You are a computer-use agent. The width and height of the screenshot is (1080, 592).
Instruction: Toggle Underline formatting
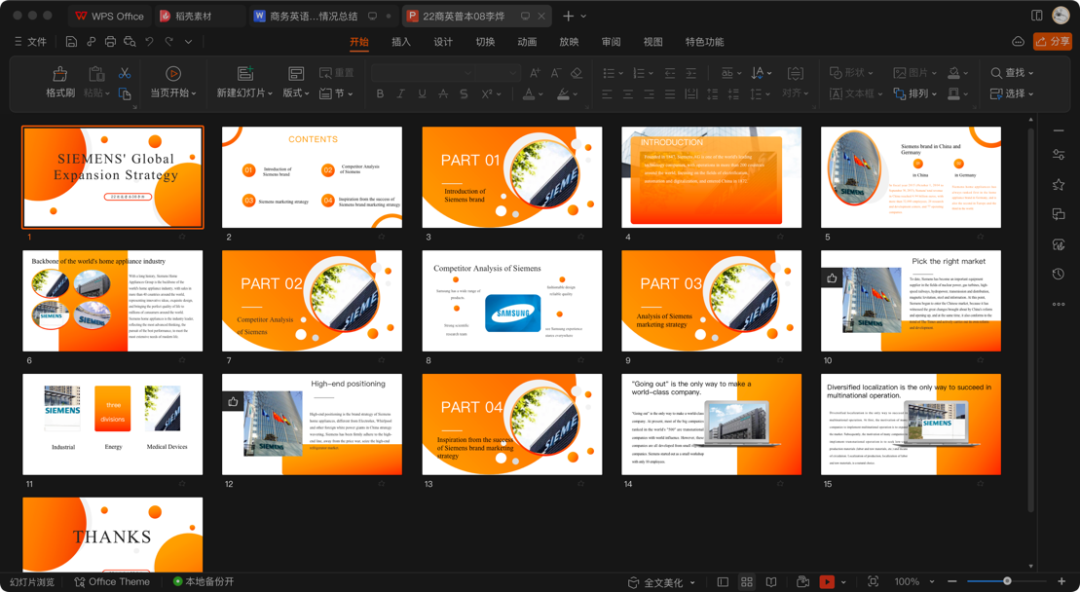[x=422, y=94]
